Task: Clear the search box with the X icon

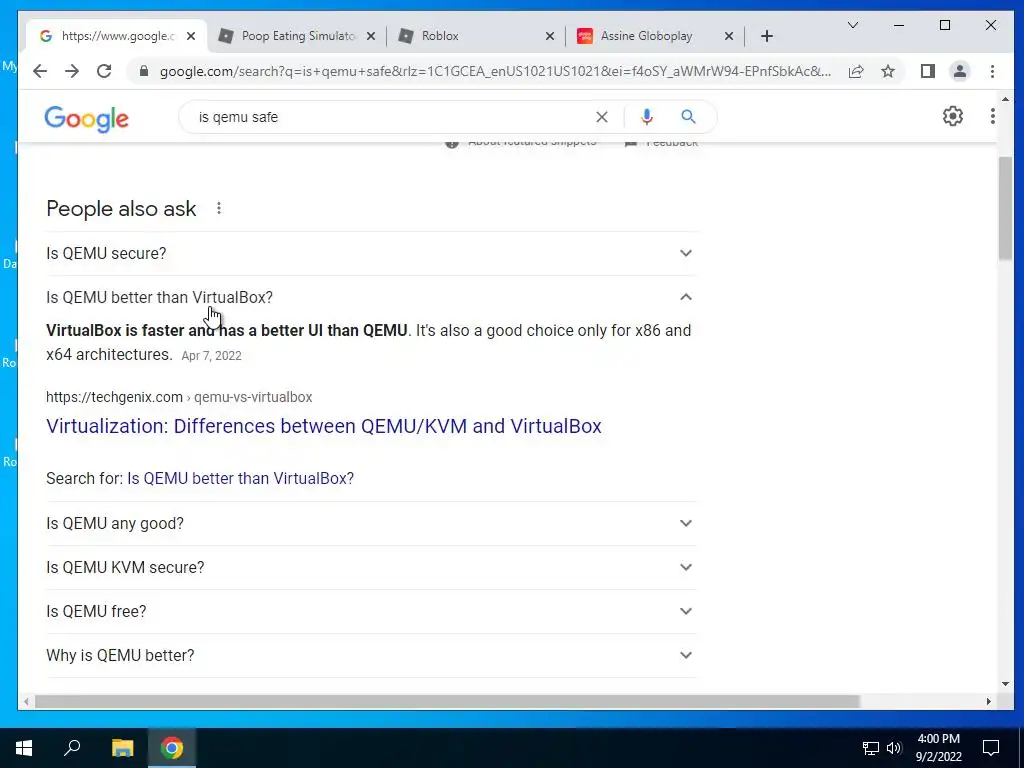Action: [601, 117]
